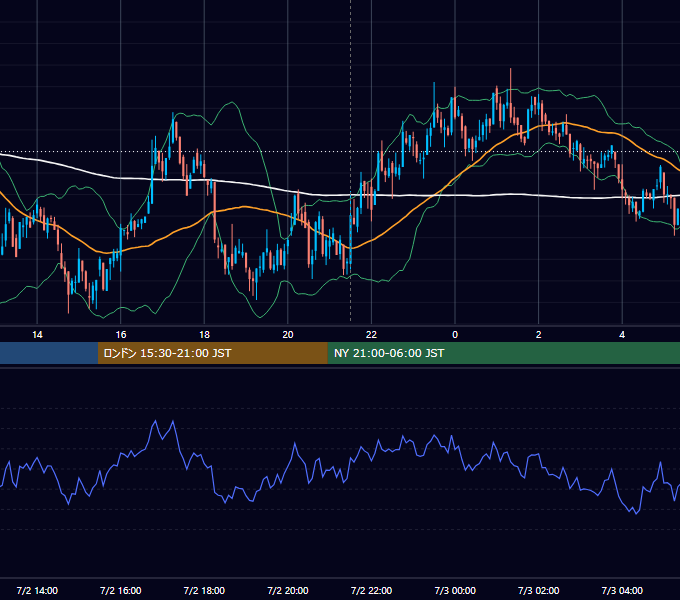Viewport: 680px width, 600px height.
Task: Click the 7/2 18:00 date label
Action: point(204,590)
